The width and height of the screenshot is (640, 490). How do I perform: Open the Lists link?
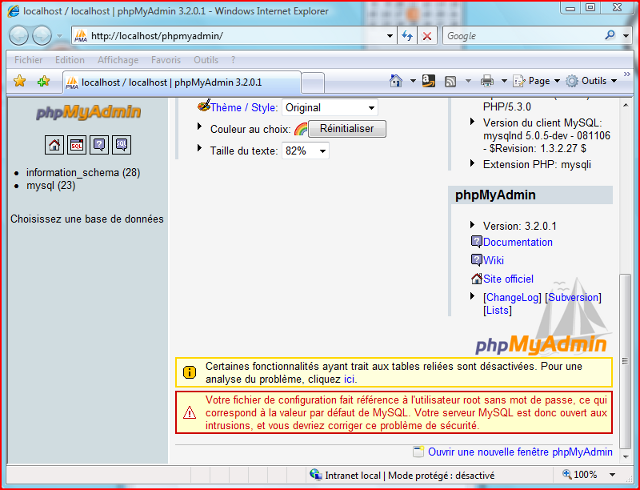tap(498, 310)
